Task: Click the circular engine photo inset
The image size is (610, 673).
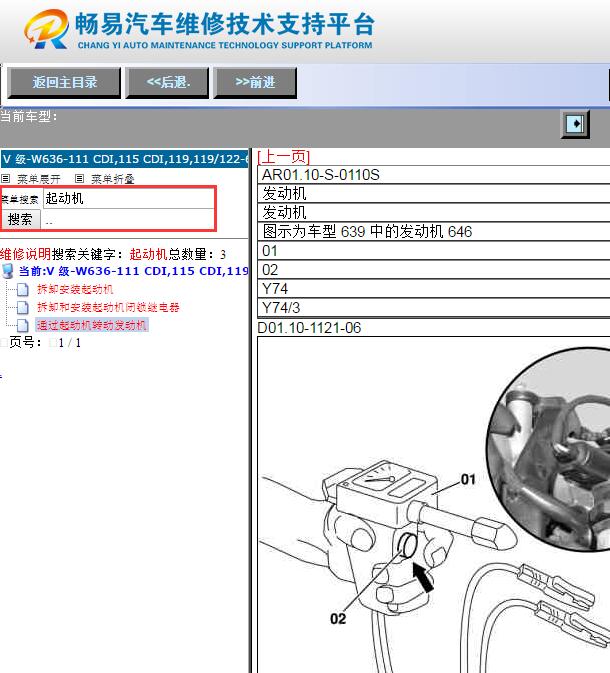Action: pyautogui.click(x=549, y=450)
